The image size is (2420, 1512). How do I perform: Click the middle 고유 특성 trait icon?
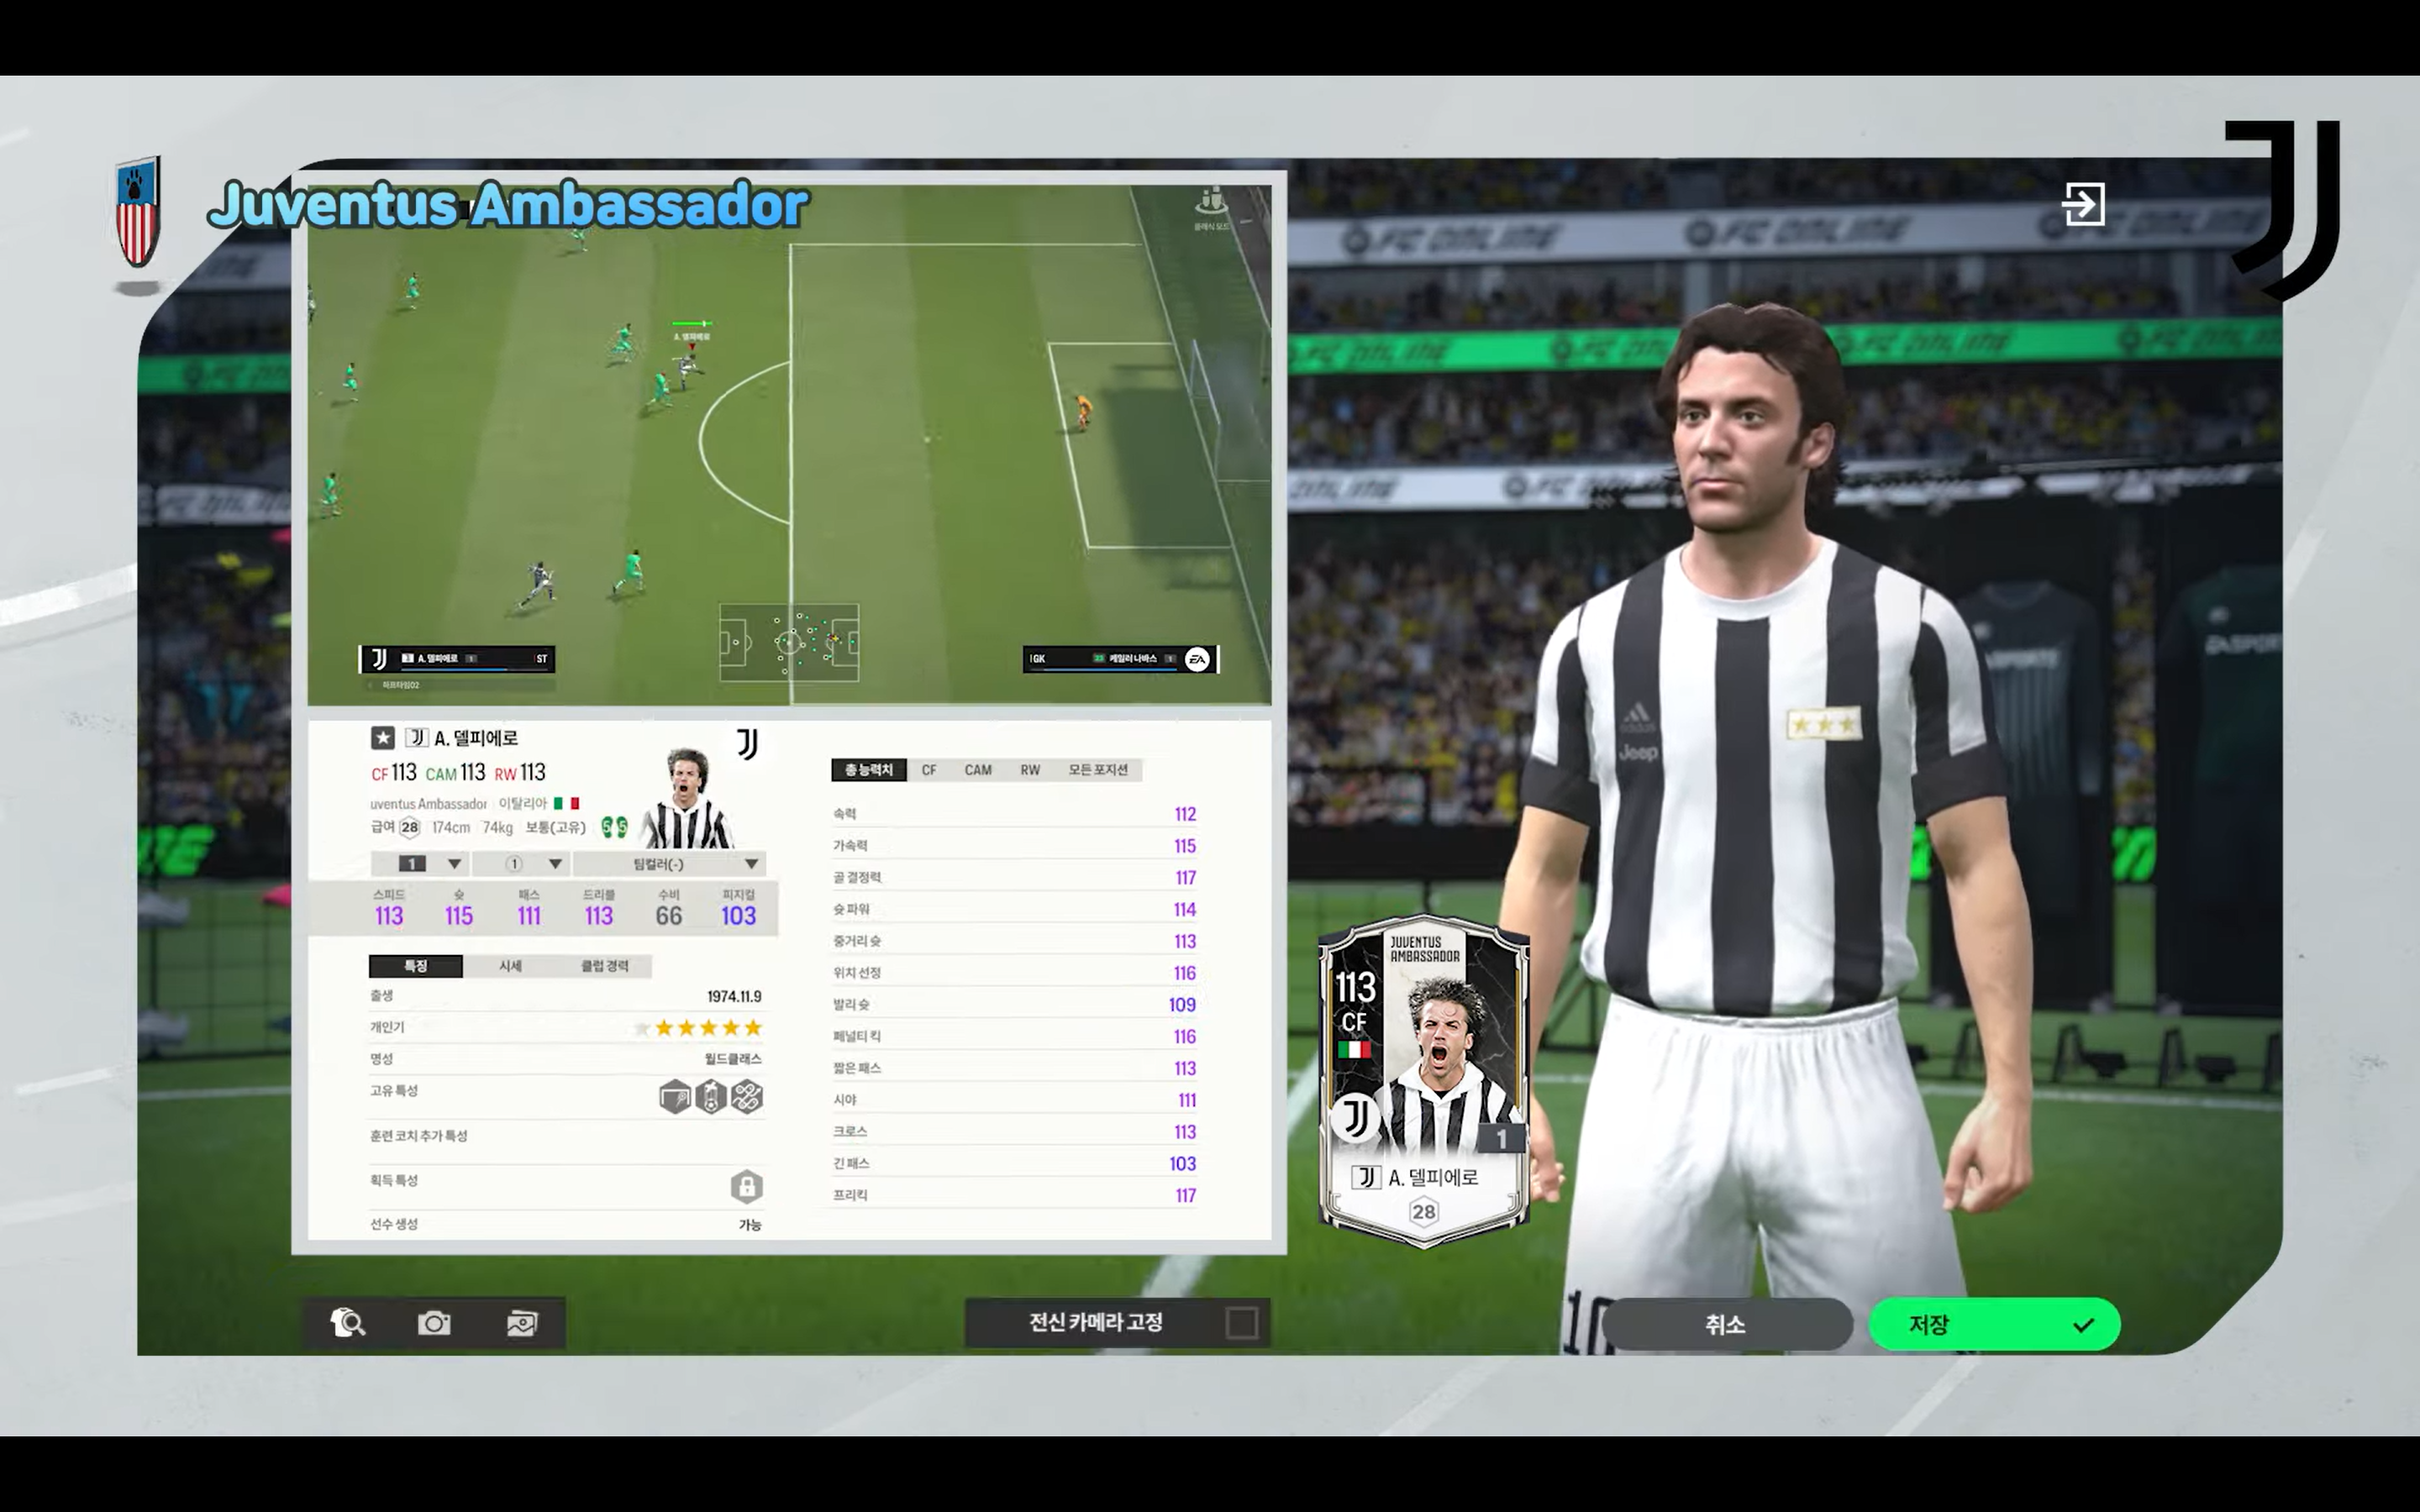coord(711,1097)
